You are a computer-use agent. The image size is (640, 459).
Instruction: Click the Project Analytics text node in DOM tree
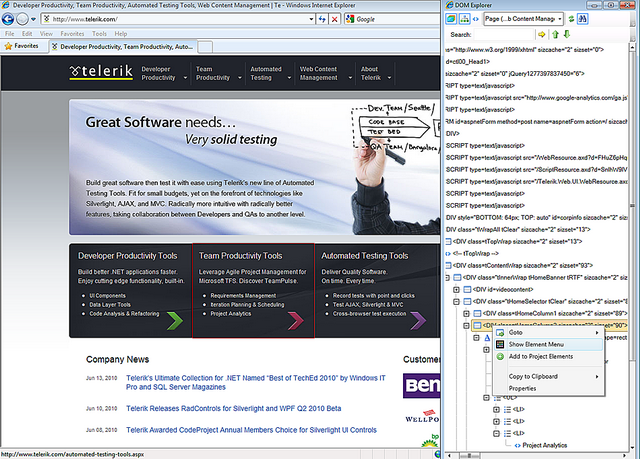(x=544, y=446)
